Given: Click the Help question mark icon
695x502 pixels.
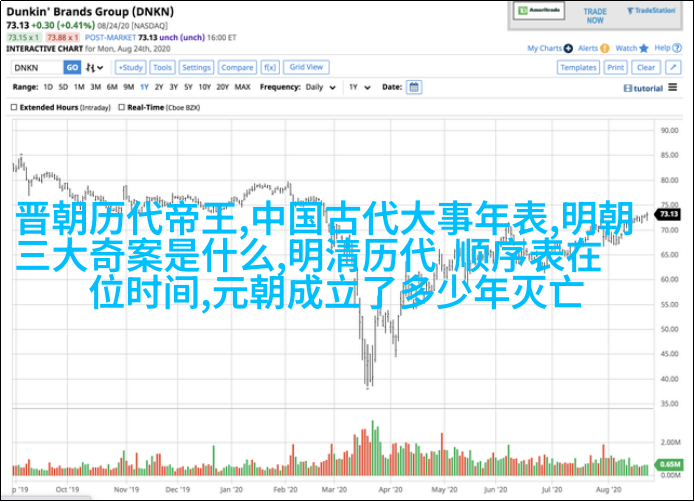Looking at the screenshot, I should [677, 48].
